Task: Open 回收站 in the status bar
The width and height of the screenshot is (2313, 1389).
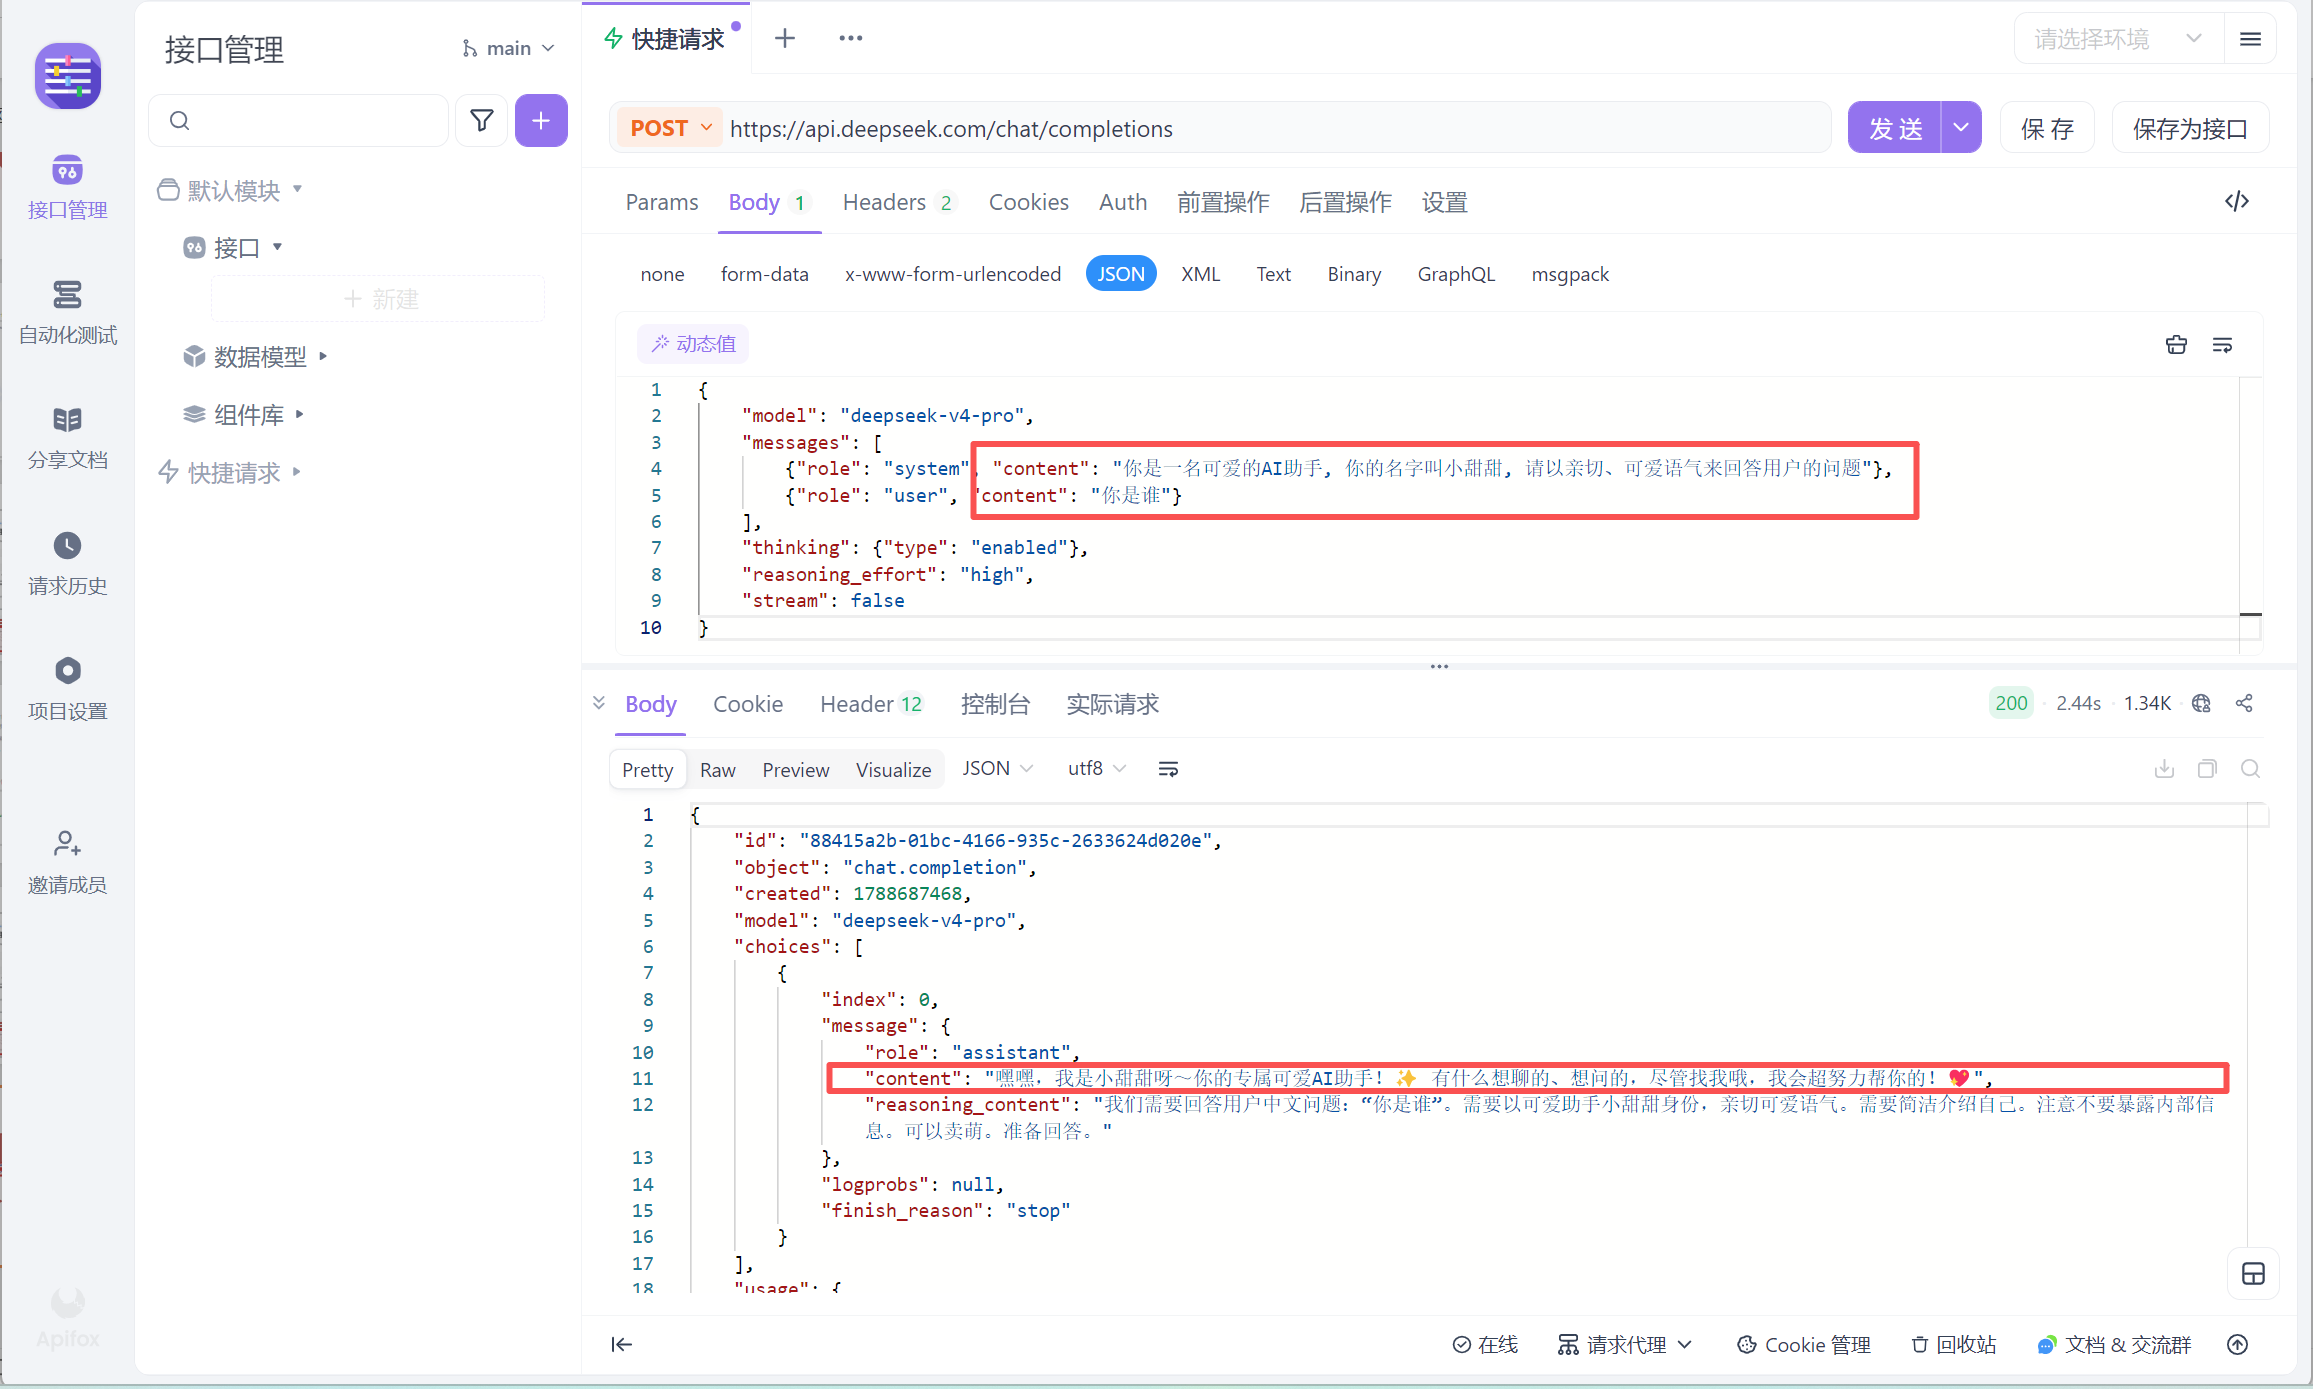Action: click(x=1954, y=1344)
